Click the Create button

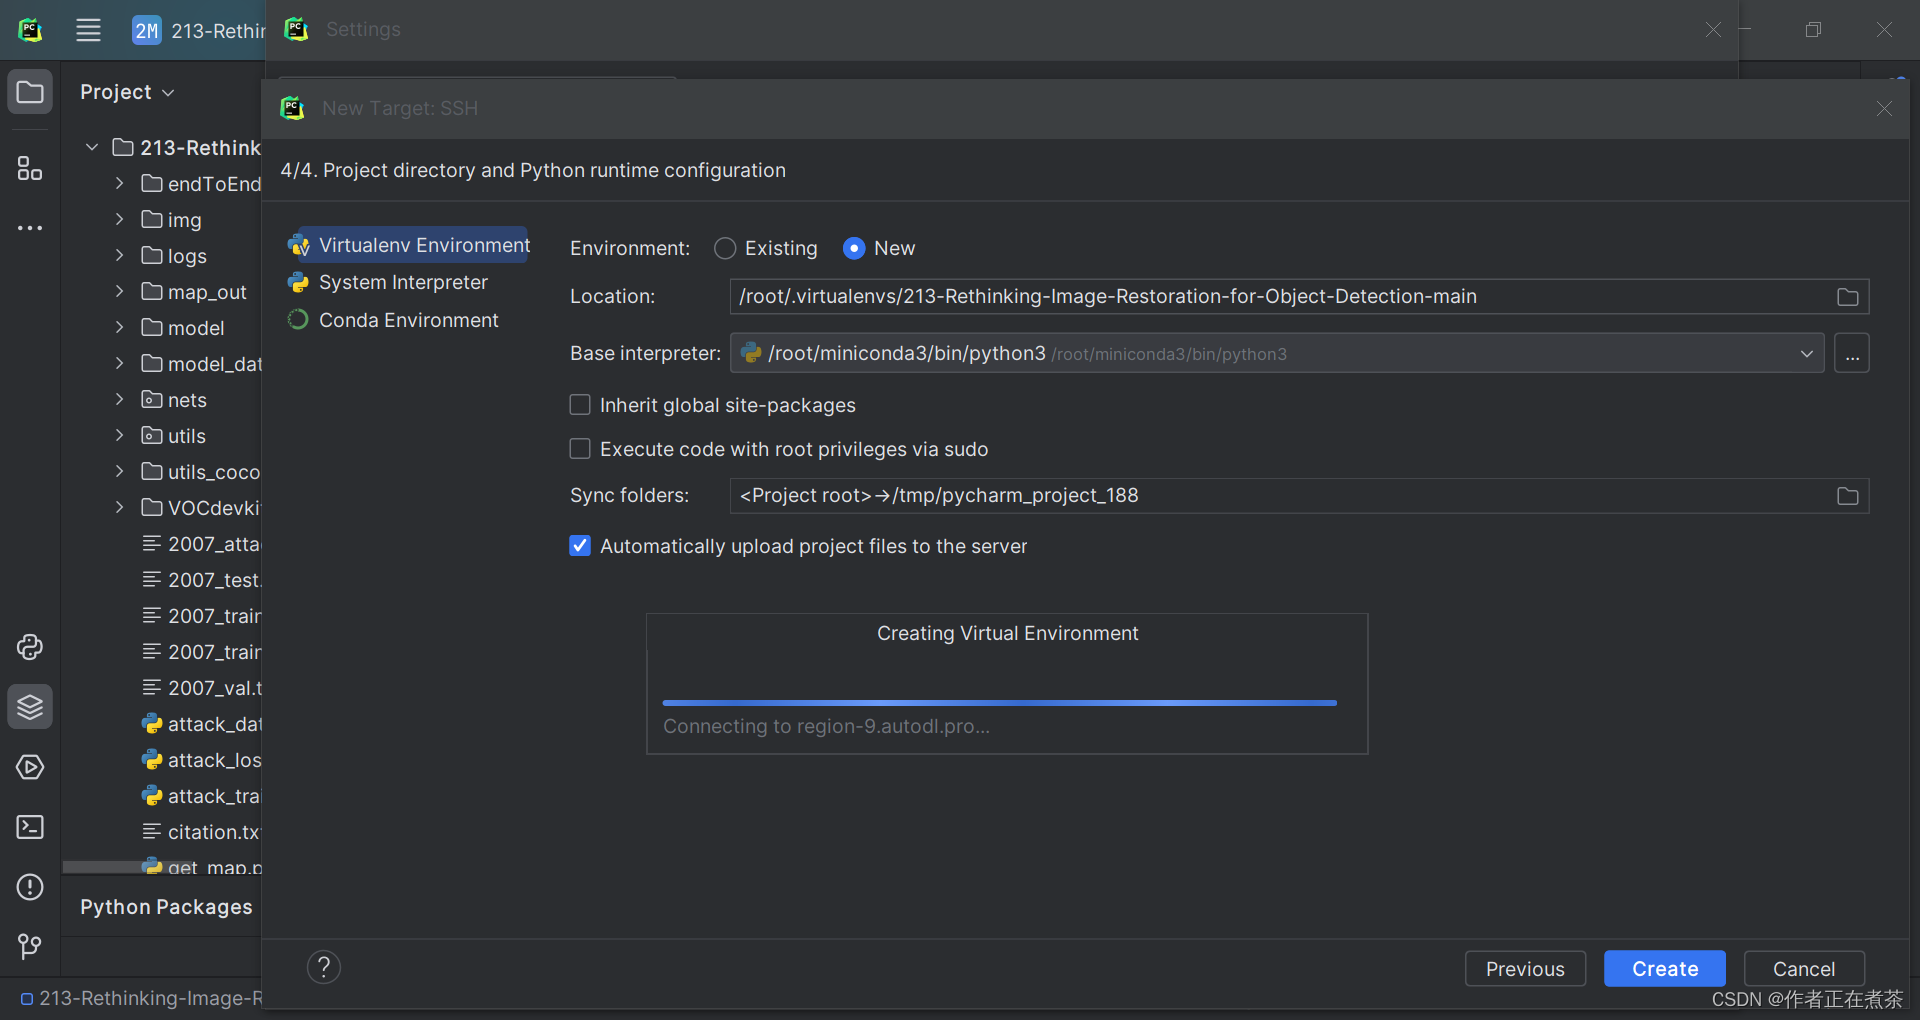[1663, 968]
